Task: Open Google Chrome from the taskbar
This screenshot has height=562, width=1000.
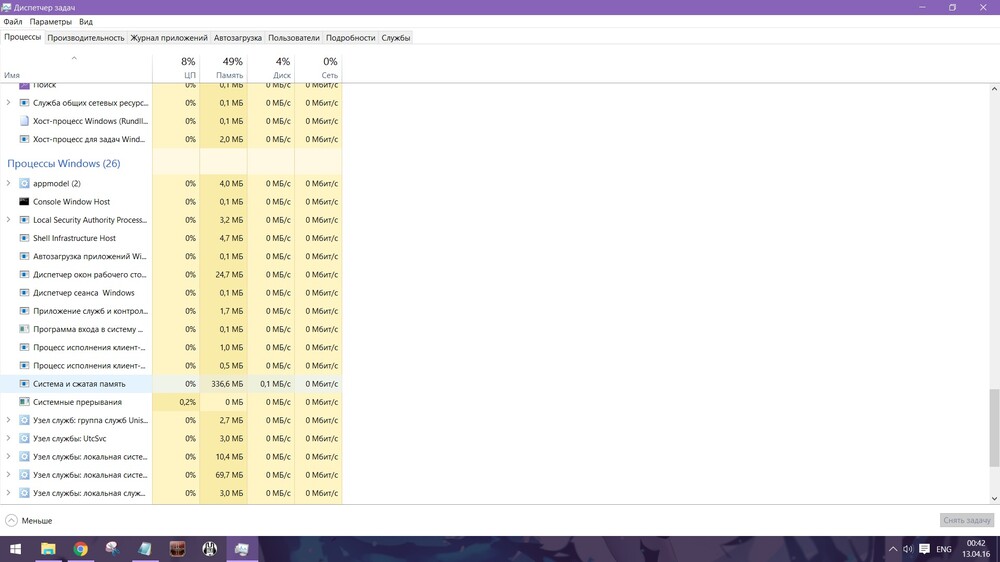Action: click(x=80, y=549)
